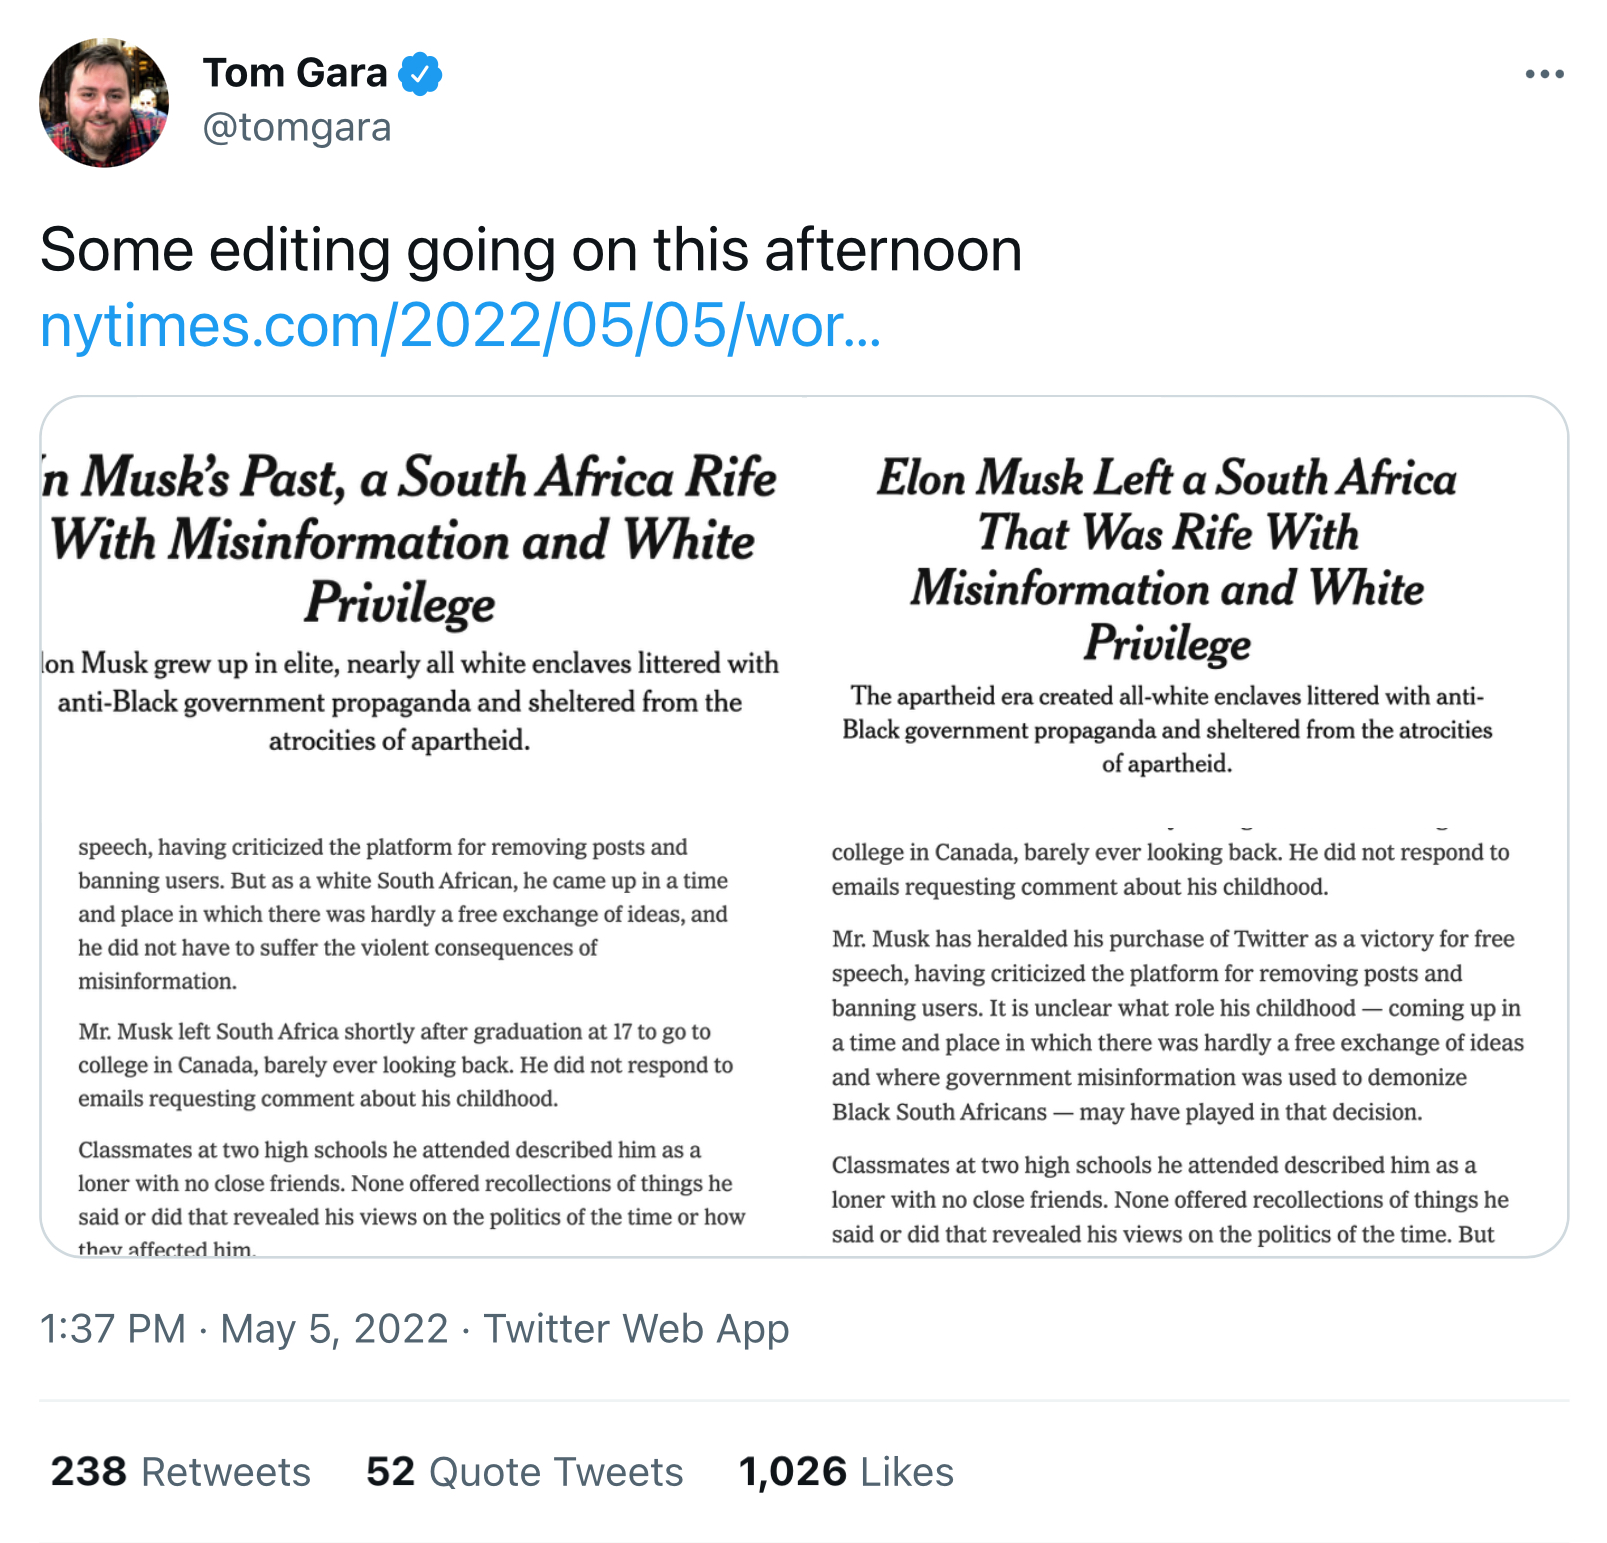
Task: Click right image paragraph 'Mr. Musk has heralded'
Action: pos(1177,1024)
